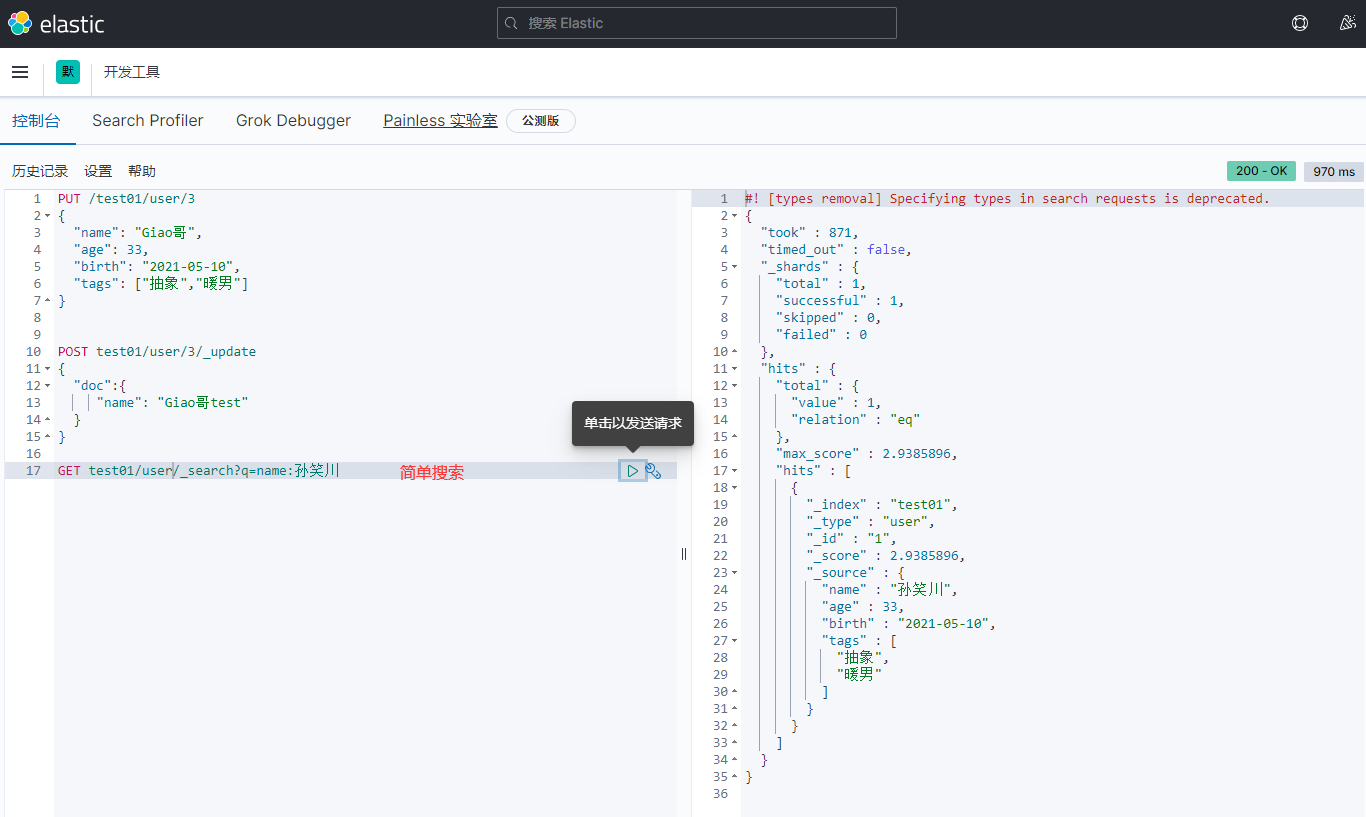Open the help menu lifebuoy icon

tap(1300, 23)
